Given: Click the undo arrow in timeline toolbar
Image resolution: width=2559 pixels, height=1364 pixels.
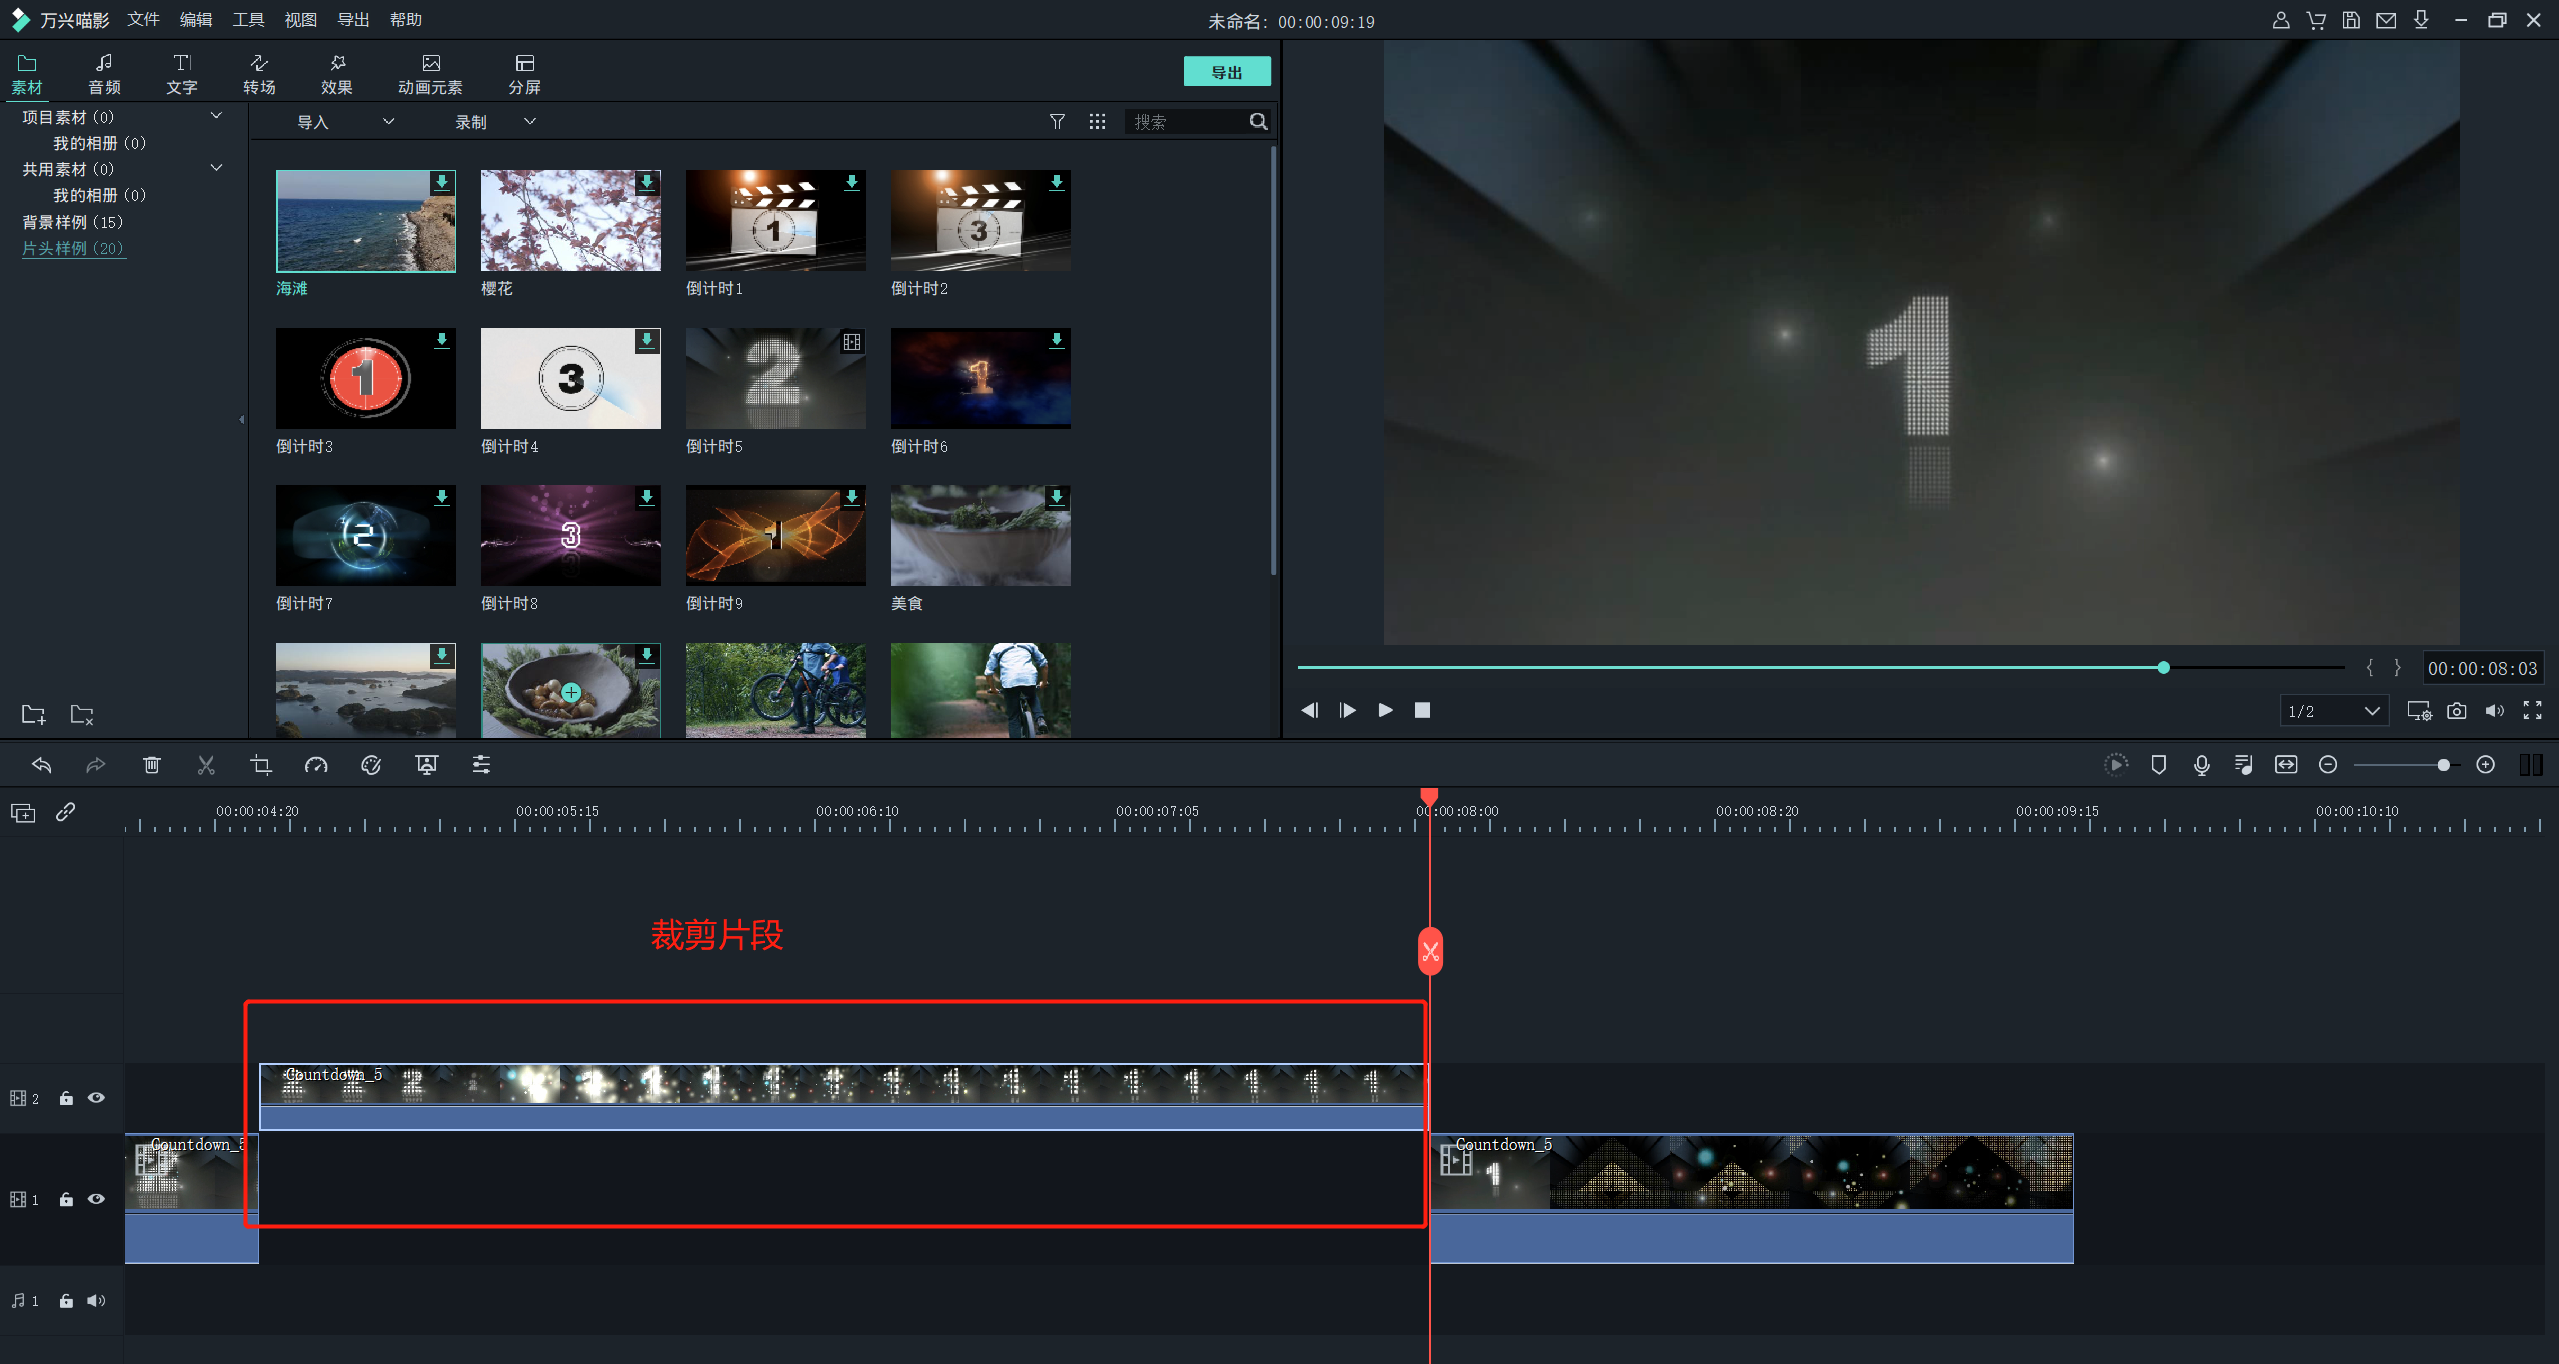Looking at the screenshot, I should pyautogui.click(x=42, y=765).
